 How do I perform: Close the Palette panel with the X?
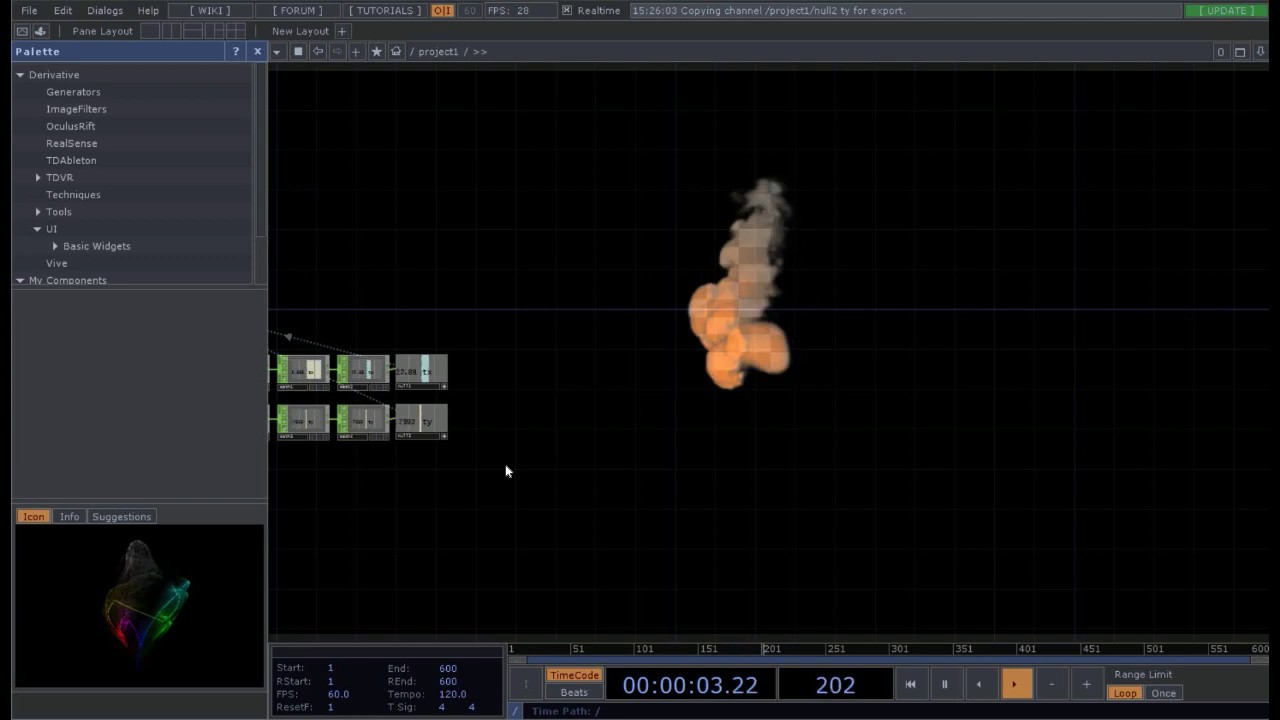click(x=257, y=51)
